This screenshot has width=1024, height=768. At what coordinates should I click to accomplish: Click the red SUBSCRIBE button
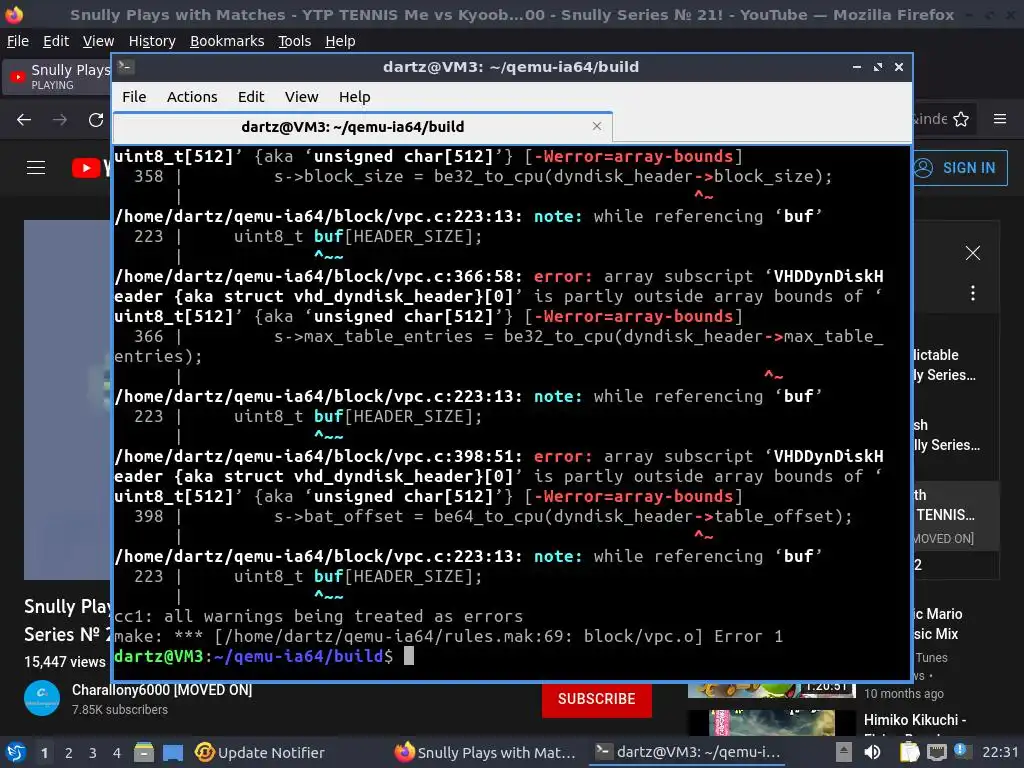[596, 699]
